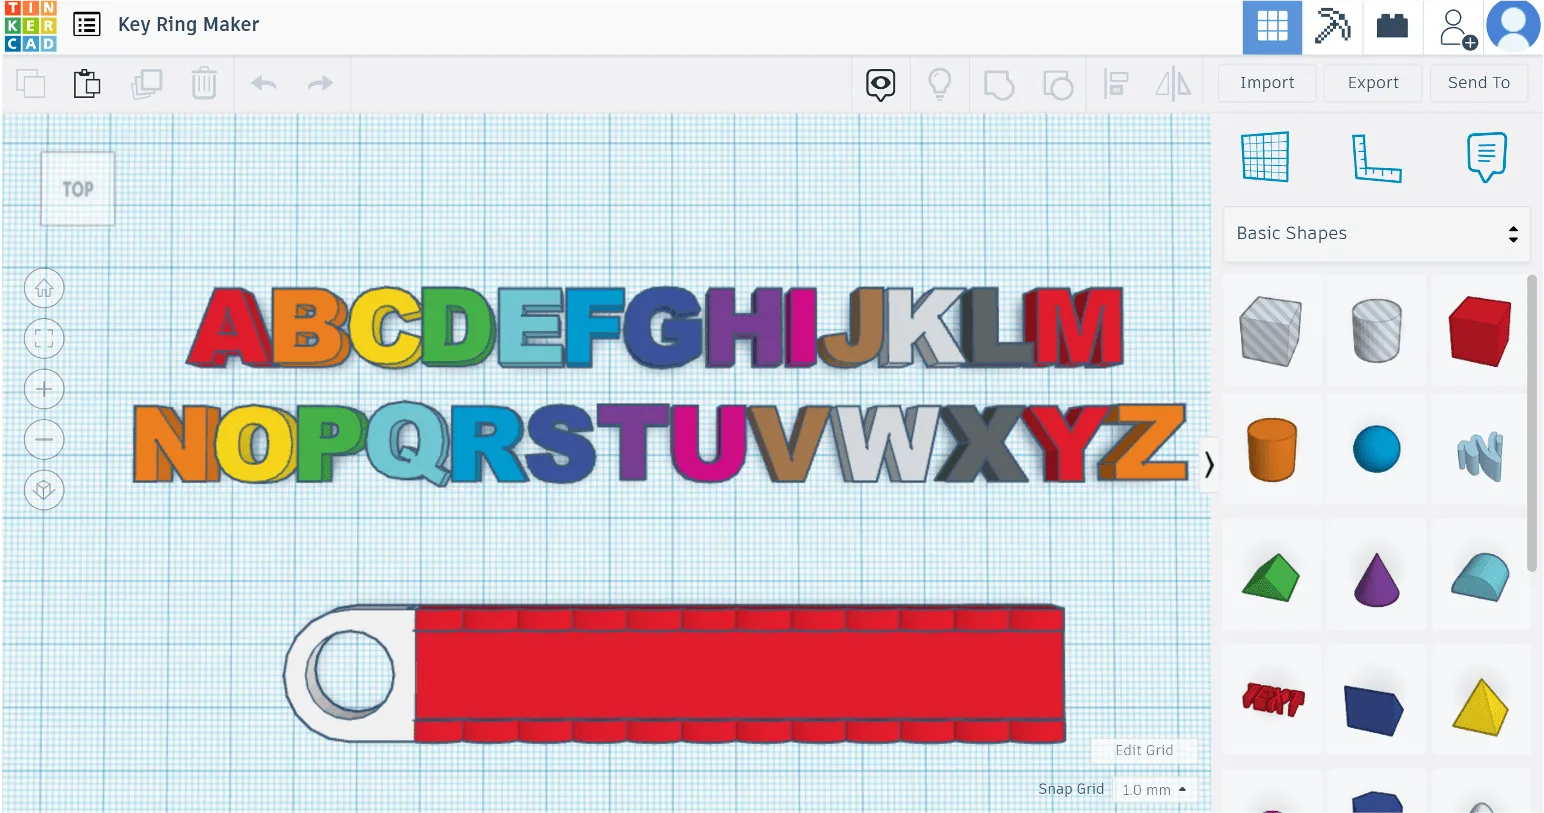1544x813 pixels.
Task: Toggle orthographic perspective view cube icon
Action: tap(44, 490)
